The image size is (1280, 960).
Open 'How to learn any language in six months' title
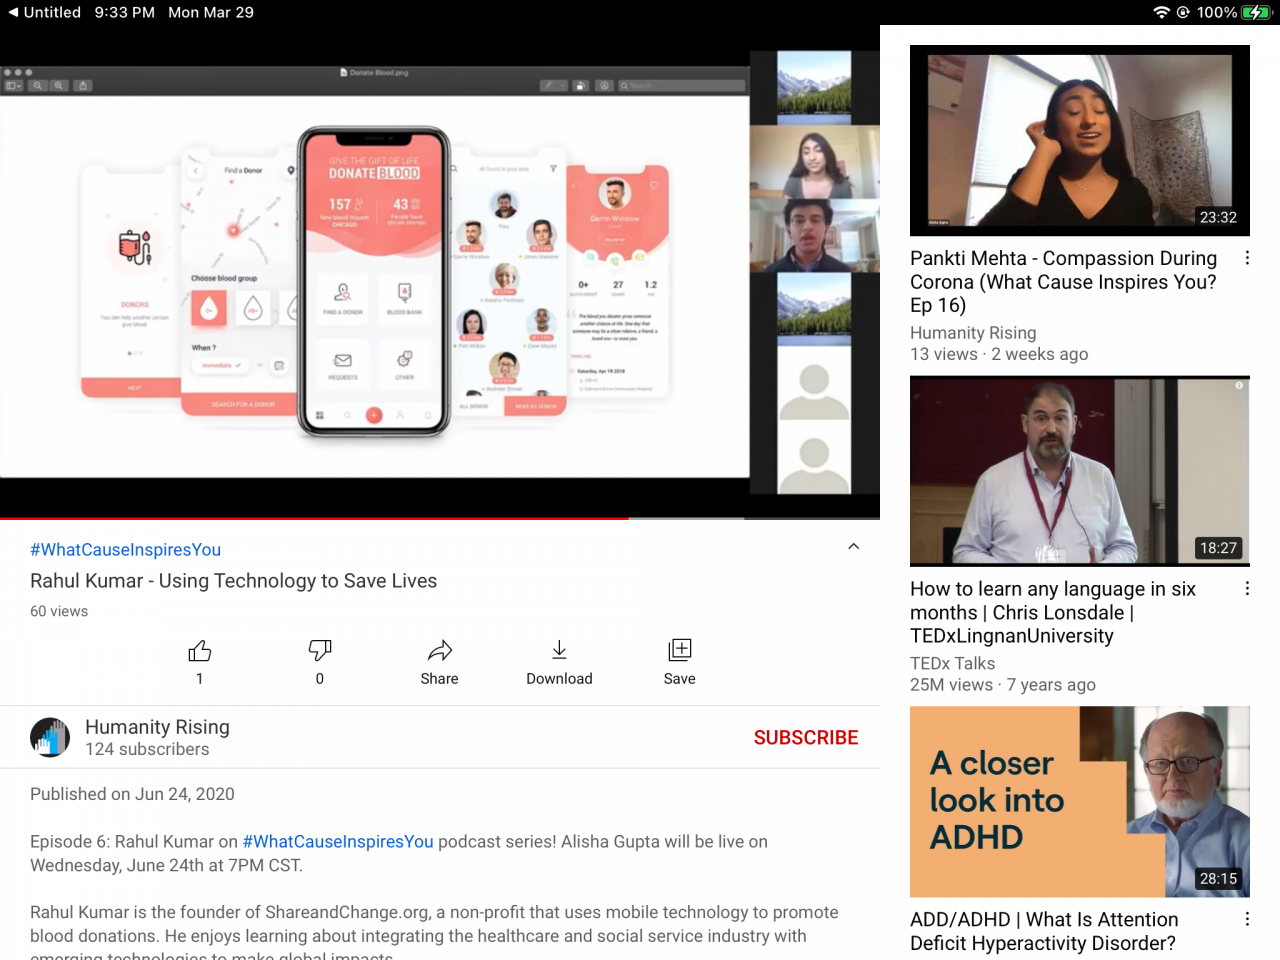pos(1053,612)
